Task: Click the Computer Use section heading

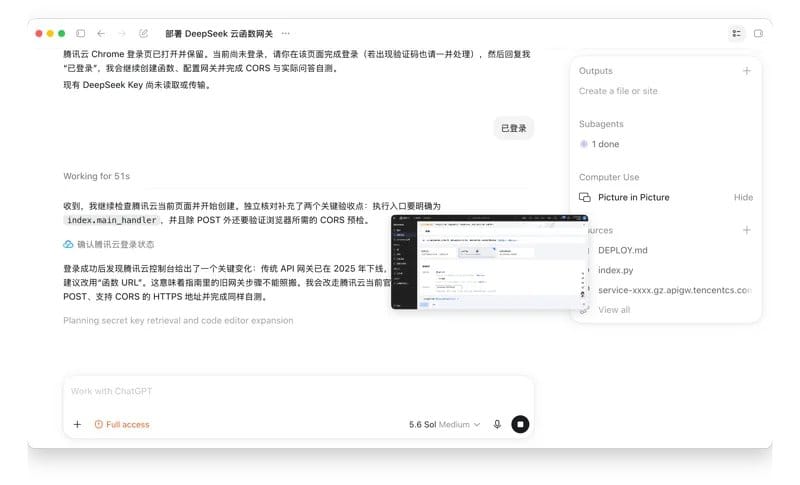Action: (609, 177)
